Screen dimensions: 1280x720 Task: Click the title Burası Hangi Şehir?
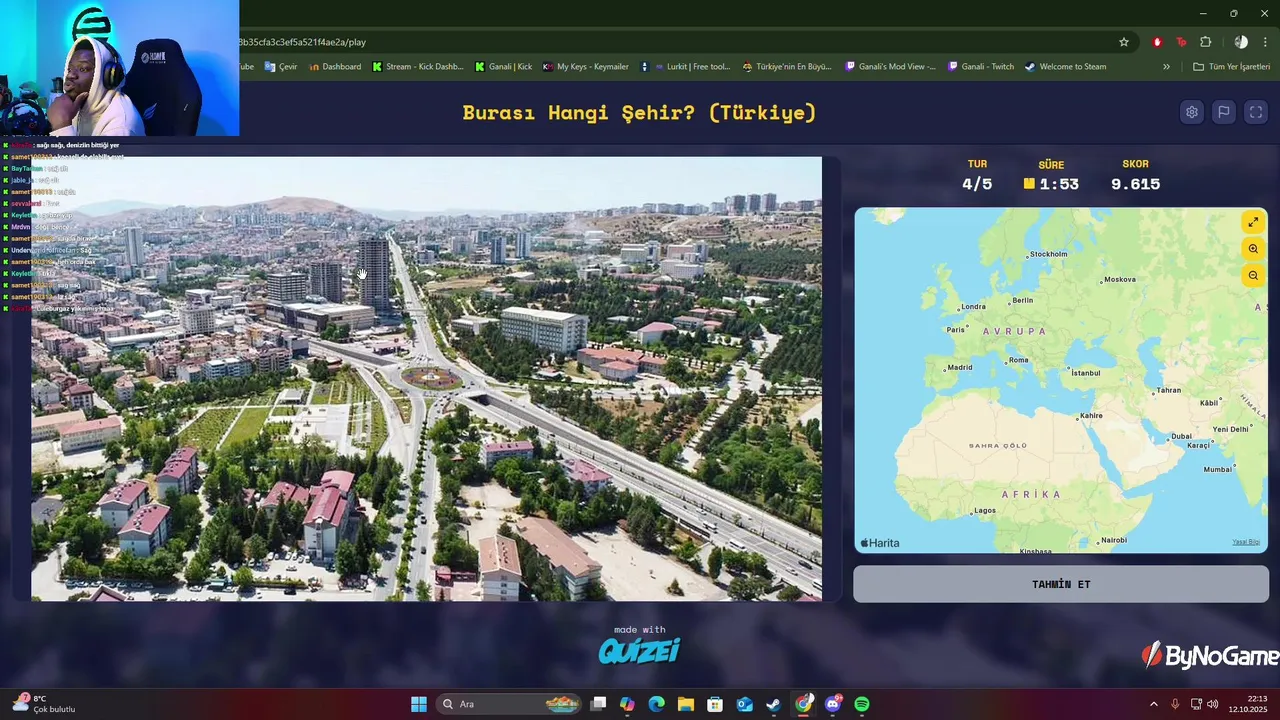pyautogui.click(x=639, y=112)
